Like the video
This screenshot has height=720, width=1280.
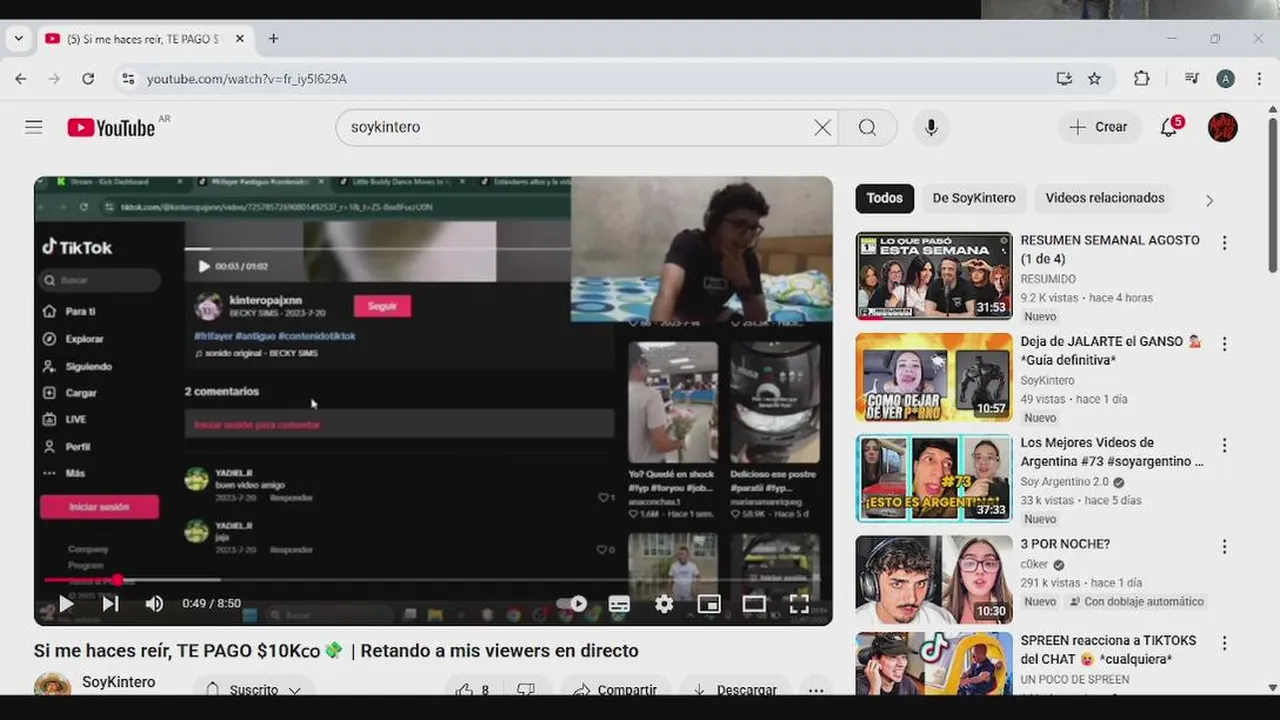coord(472,689)
